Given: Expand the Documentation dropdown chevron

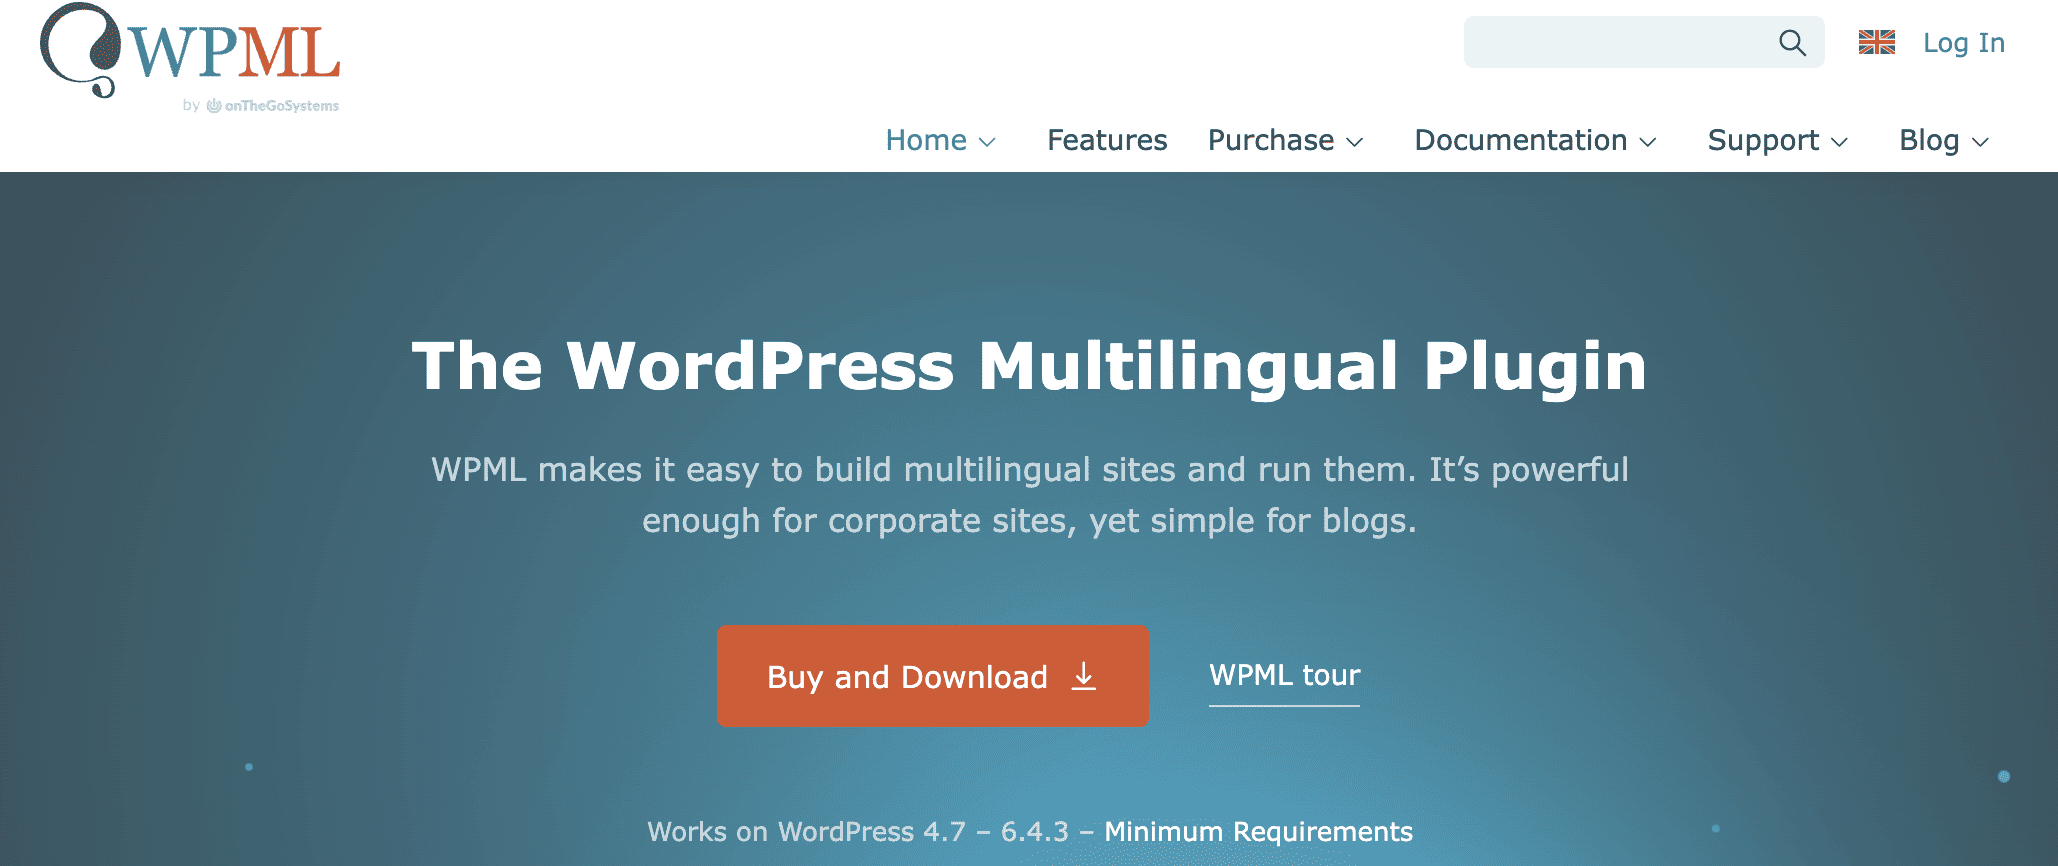Looking at the screenshot, I should tap(1648, 142).
